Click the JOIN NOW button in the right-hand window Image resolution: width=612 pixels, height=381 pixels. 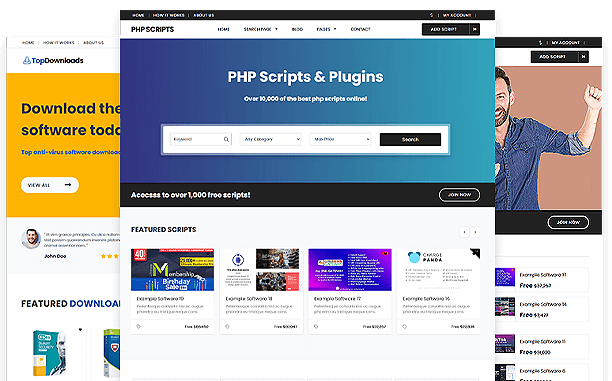[568, 222]
